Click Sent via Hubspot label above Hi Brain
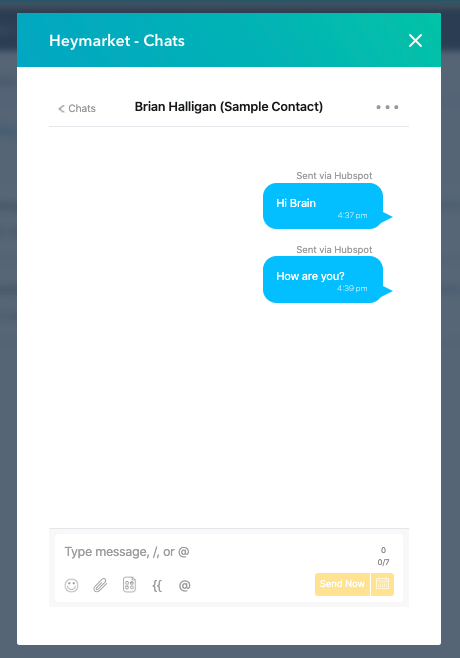 tap(334, 176)
